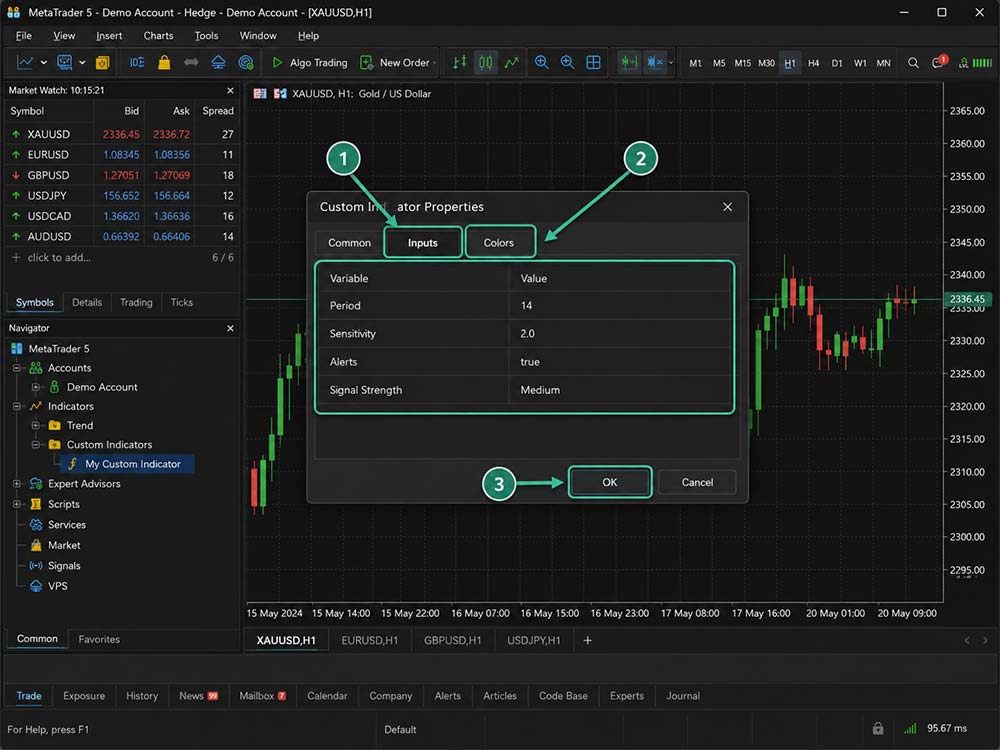The image size is (1000, 750).
Task: Toggle Algo Trading on
Action: (x=310, y=62)
